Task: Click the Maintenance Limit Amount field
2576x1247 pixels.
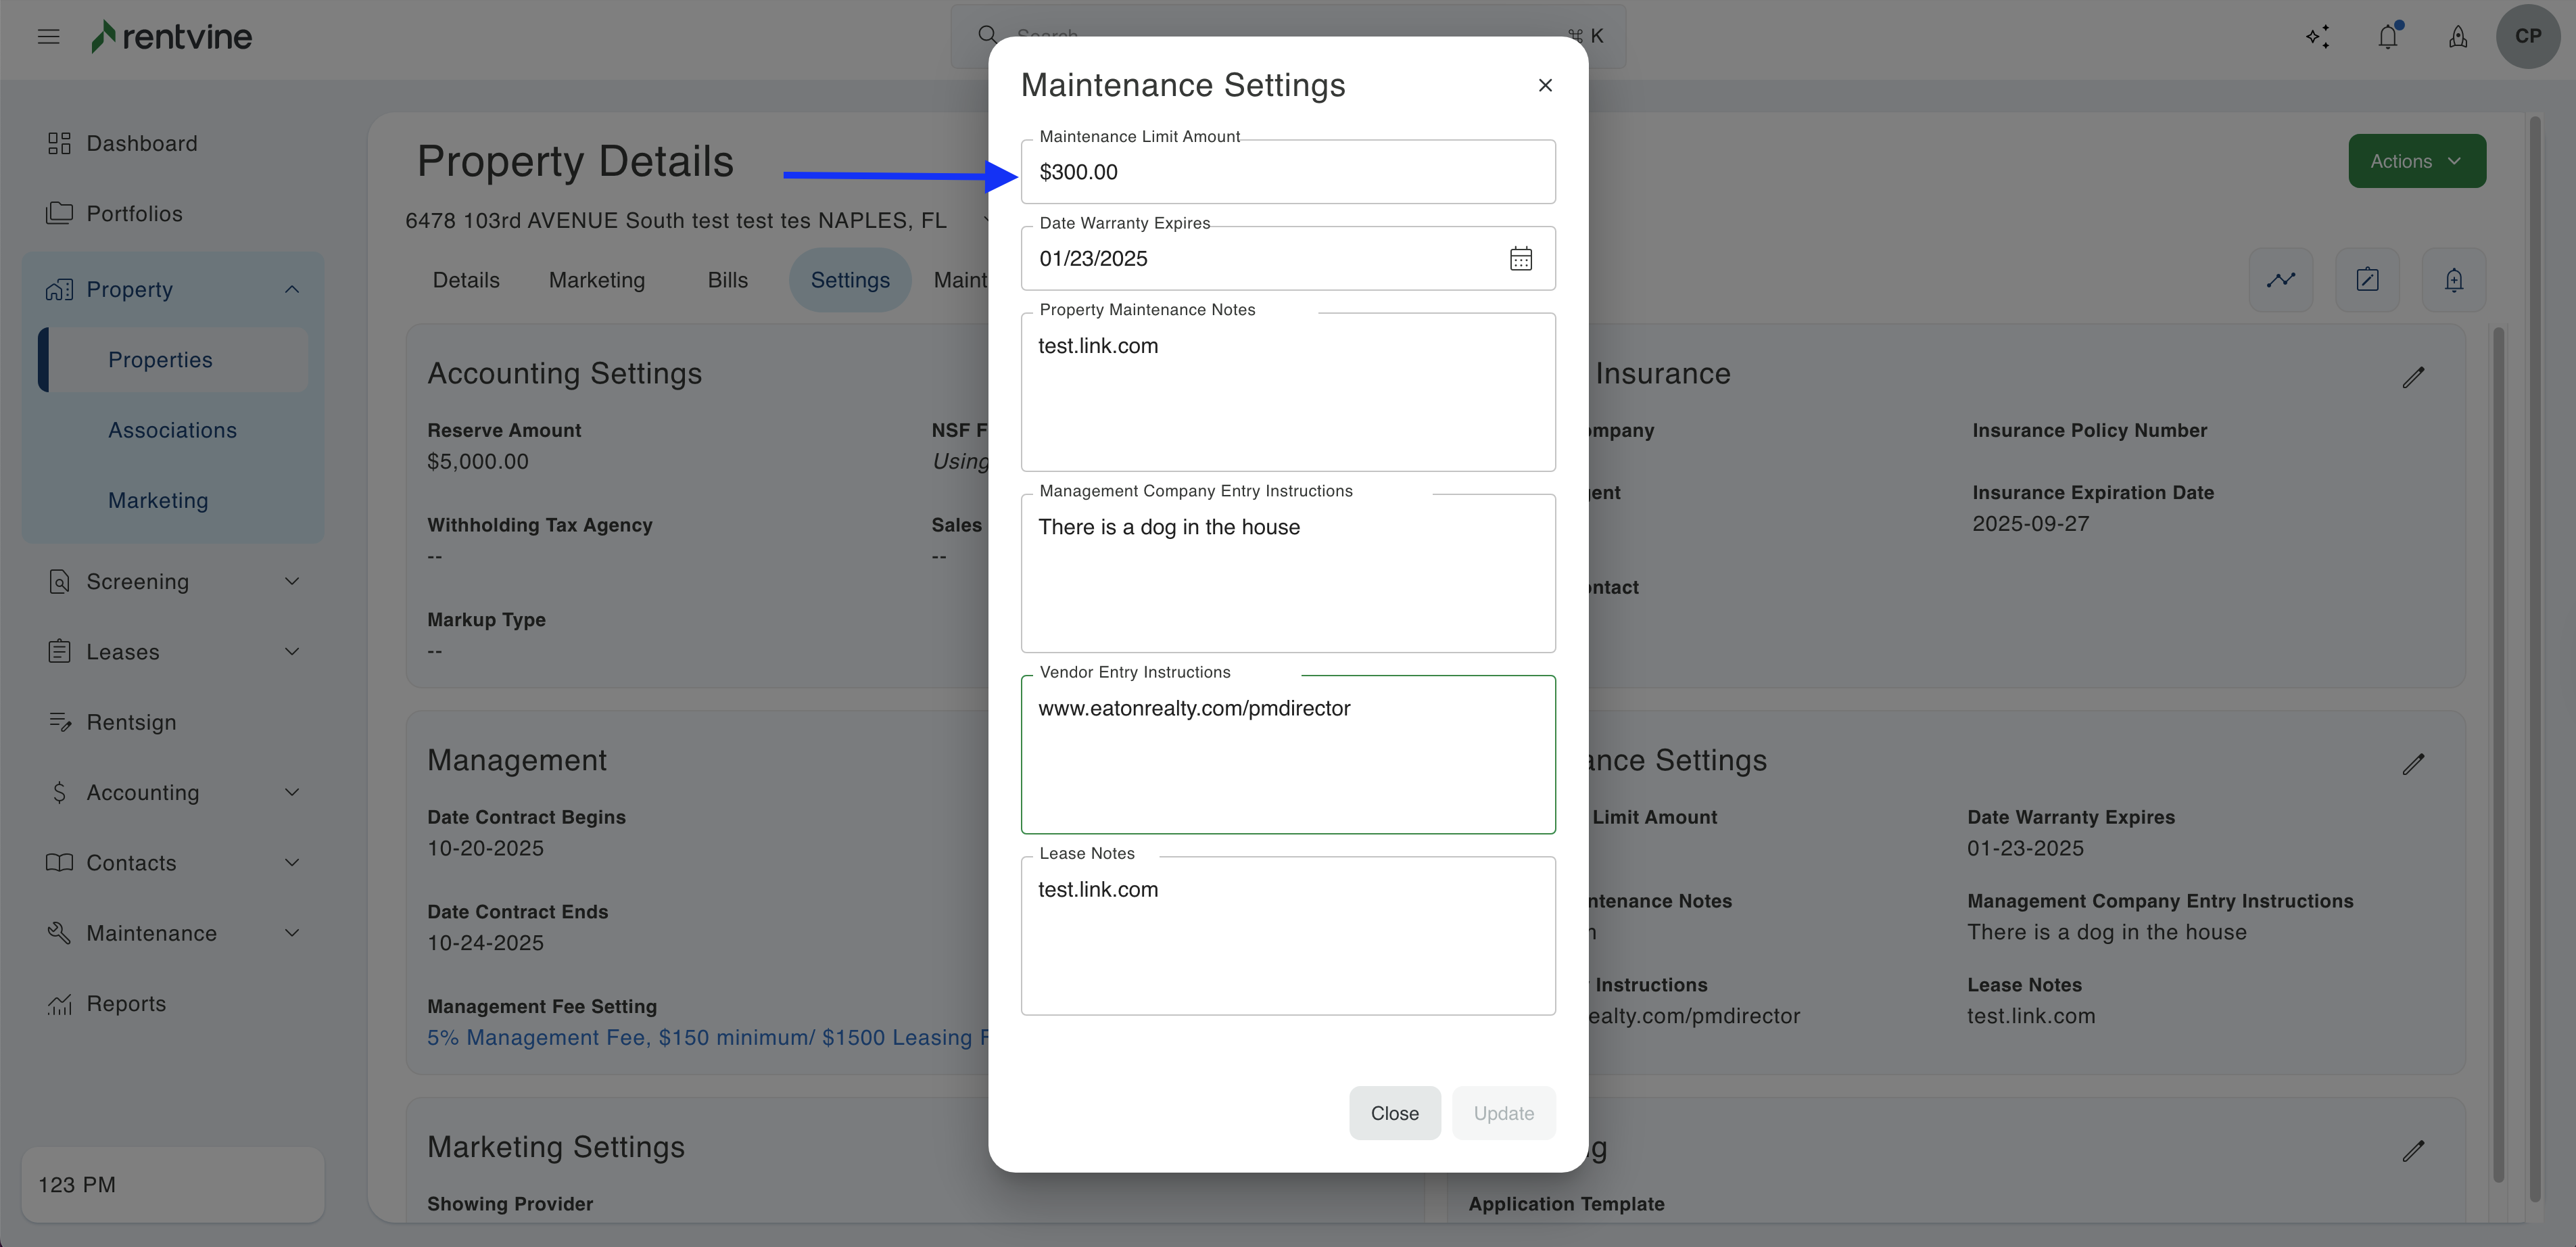Action: tap(1287, 172)
